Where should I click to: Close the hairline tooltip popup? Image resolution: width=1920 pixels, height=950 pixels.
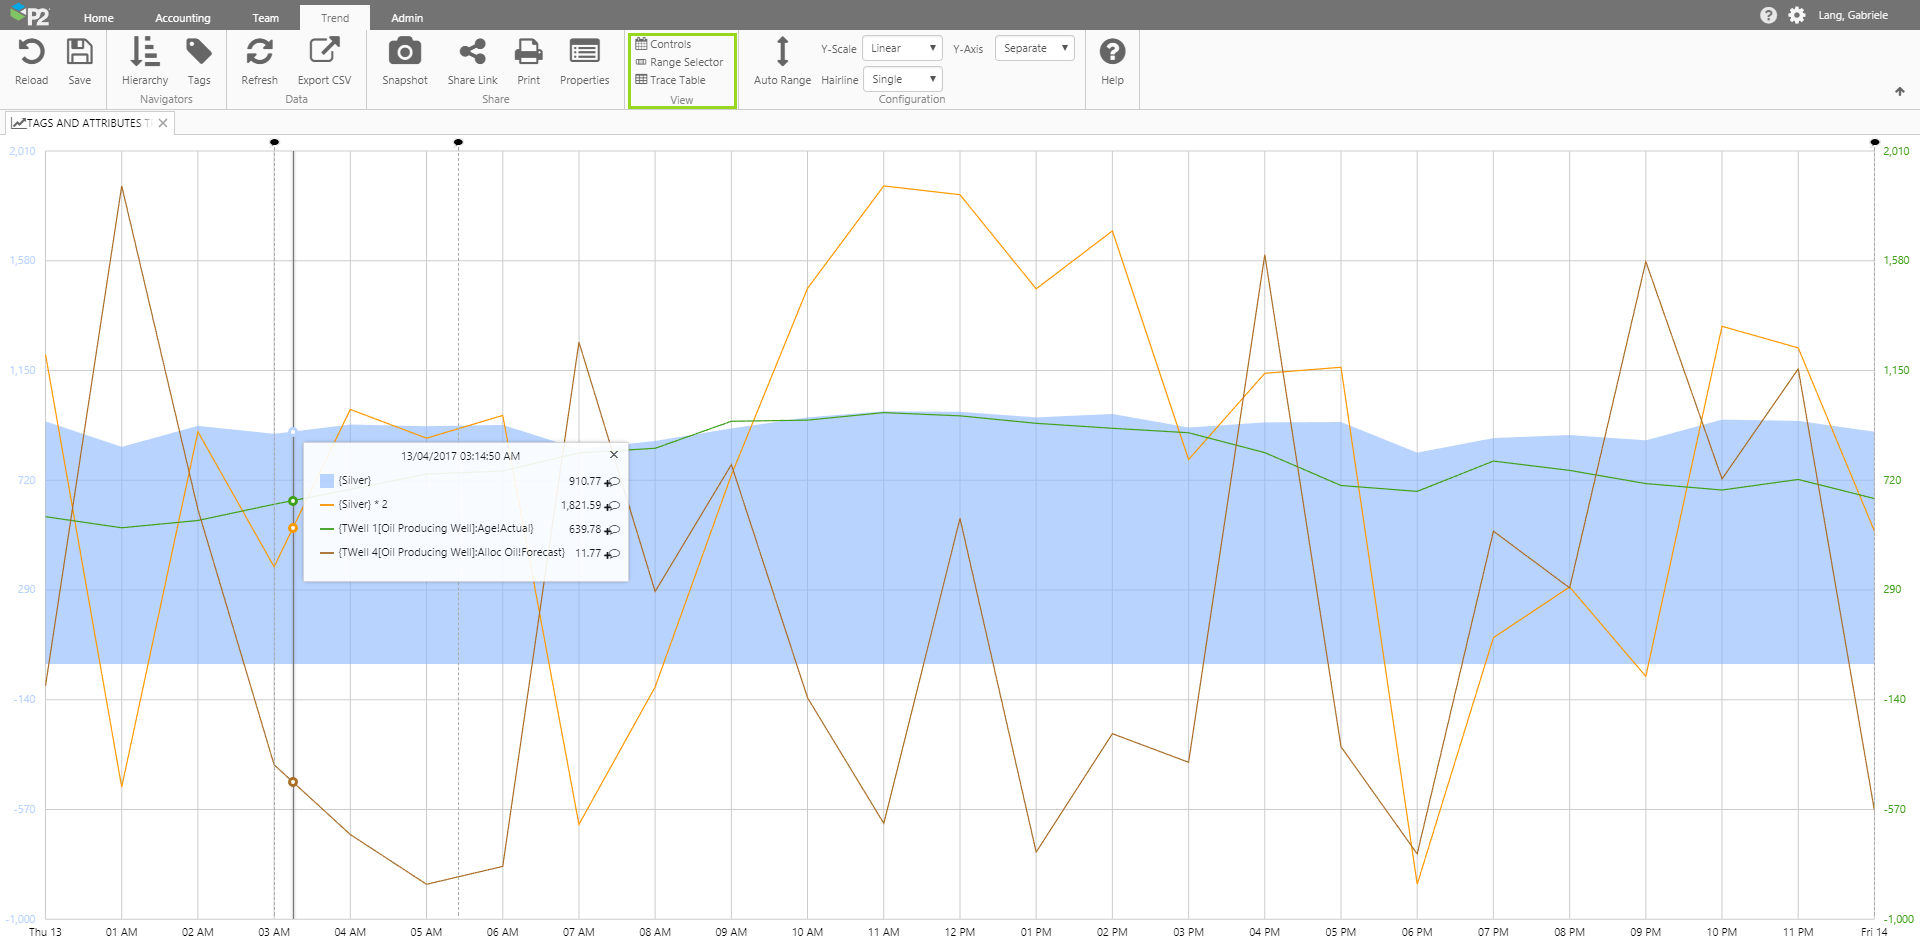tap(614, 455)
